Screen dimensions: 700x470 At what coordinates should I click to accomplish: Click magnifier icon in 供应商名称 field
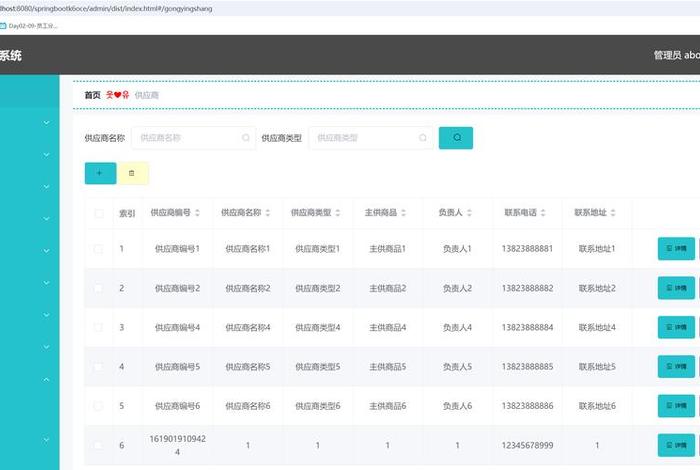point(246,138)
